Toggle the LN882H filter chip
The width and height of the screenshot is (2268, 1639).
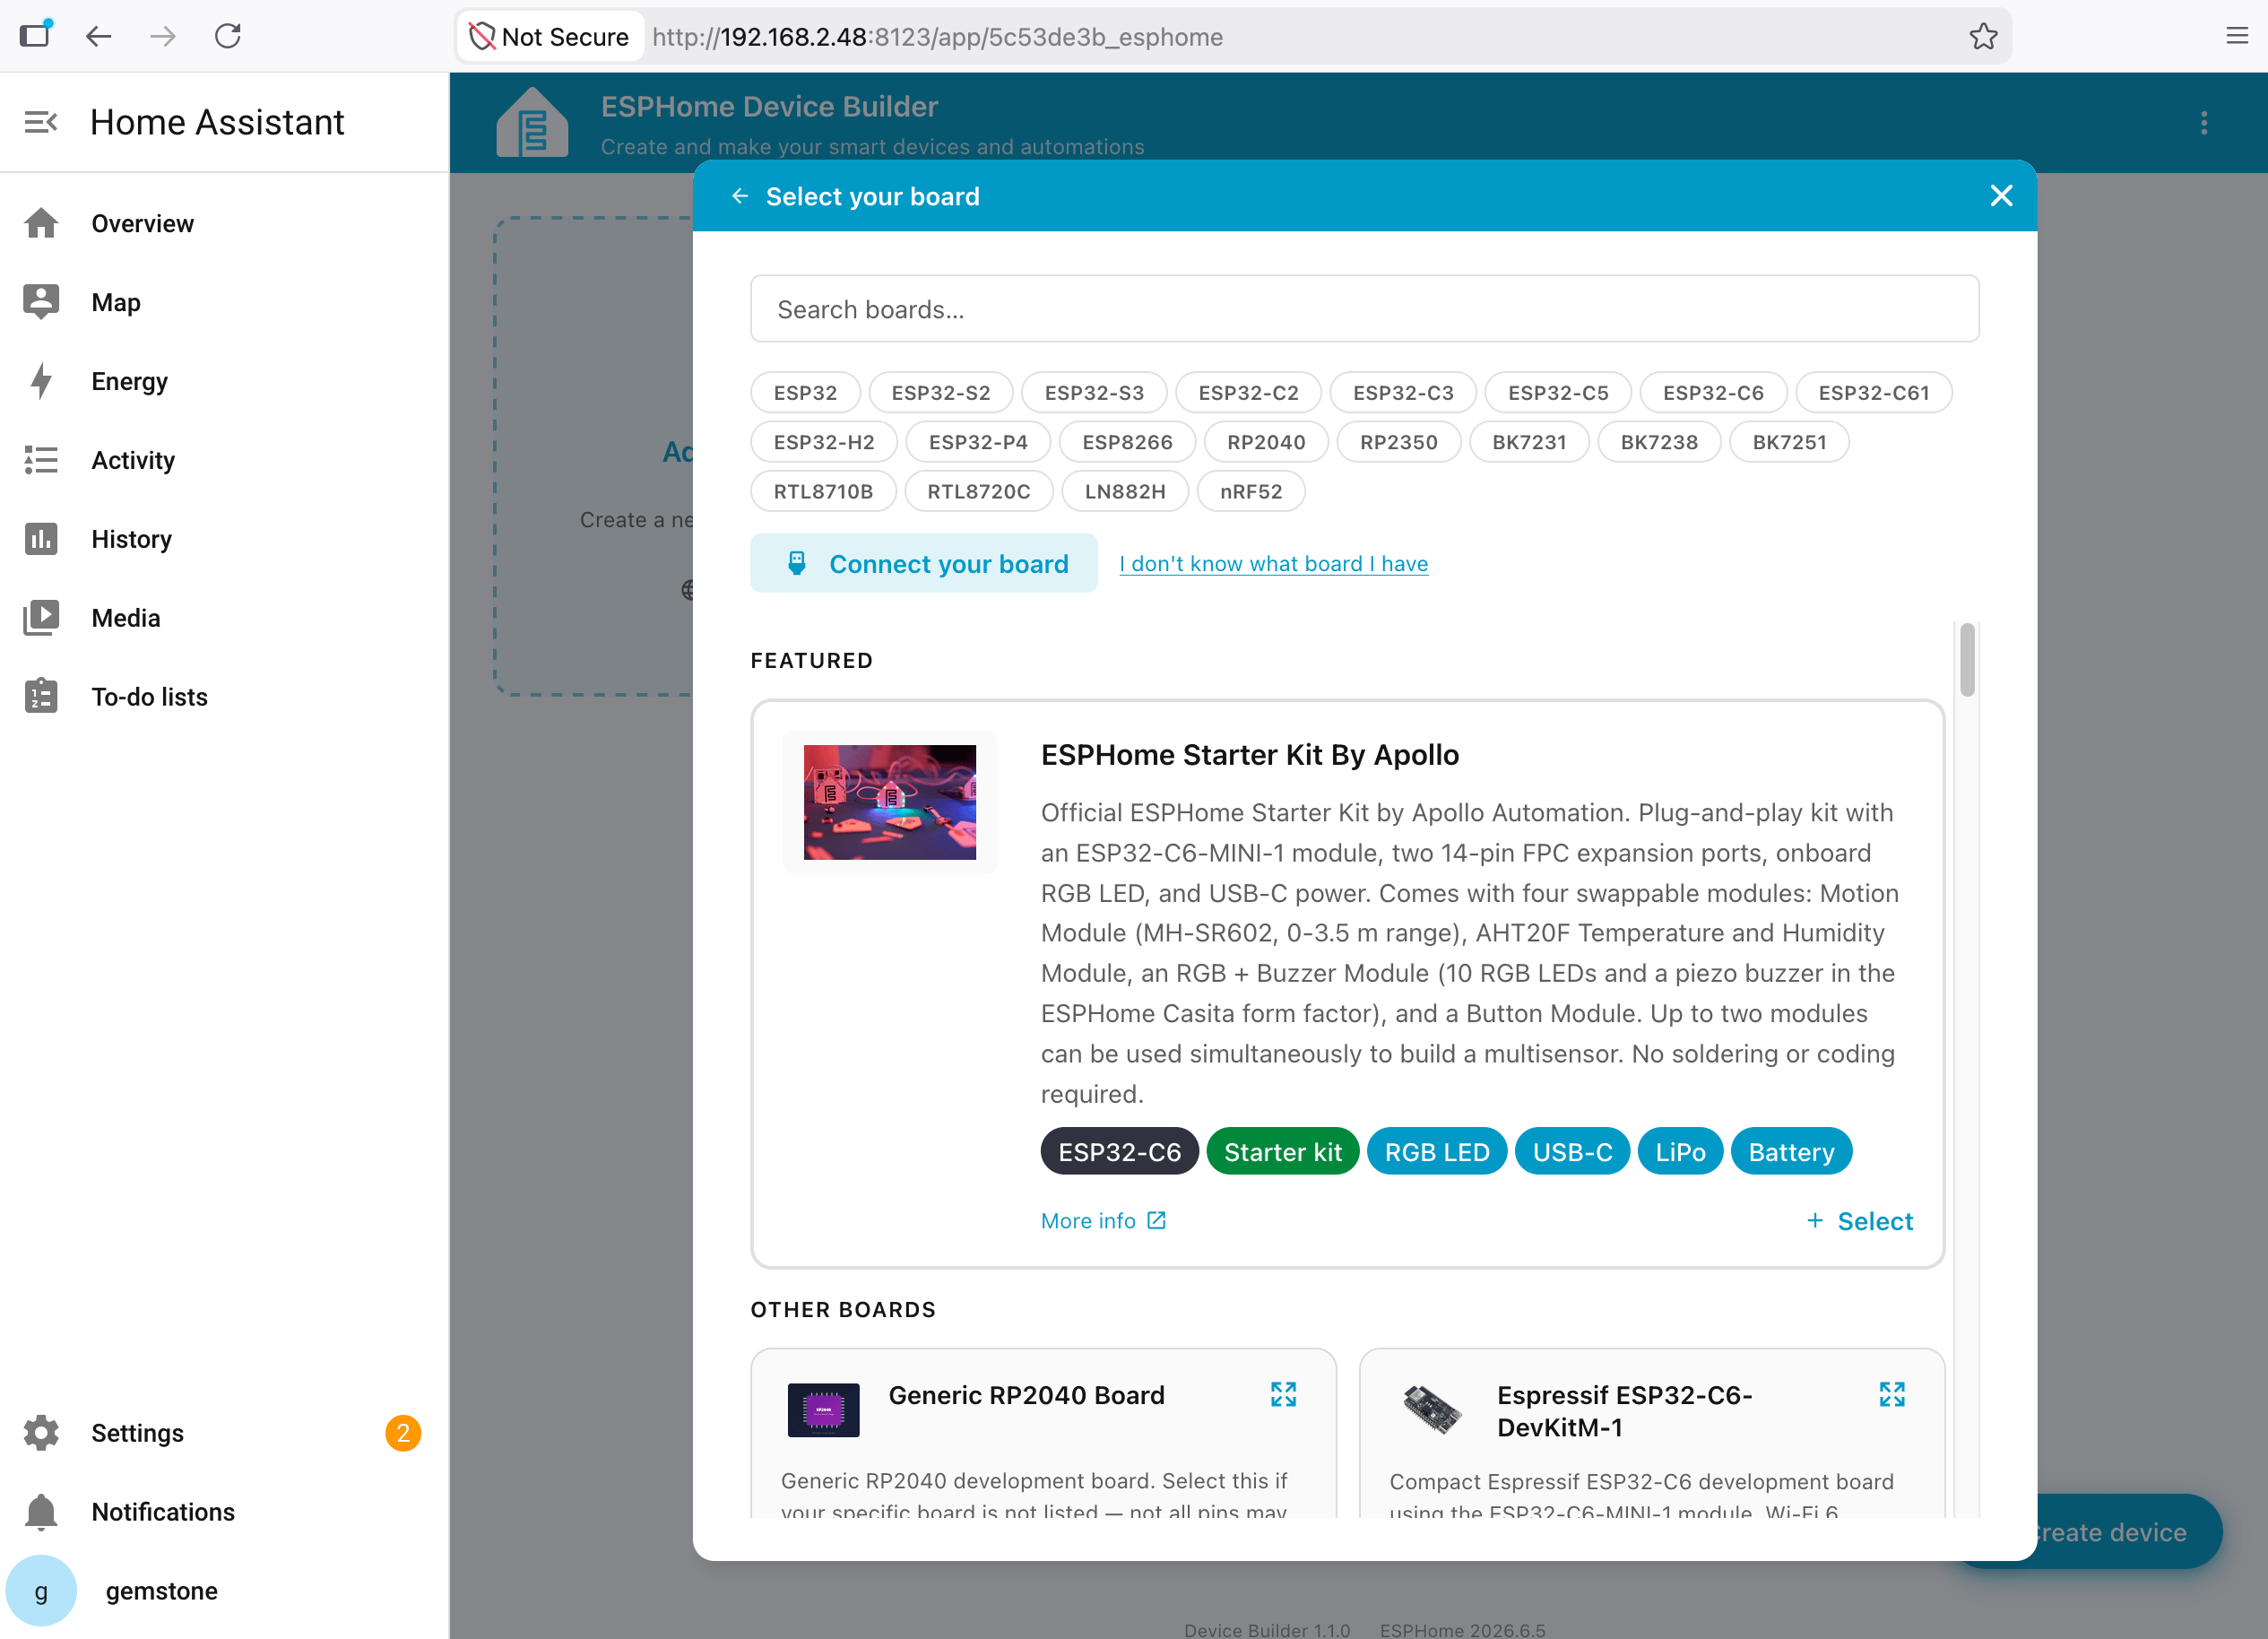click(x=1125, y=491)
